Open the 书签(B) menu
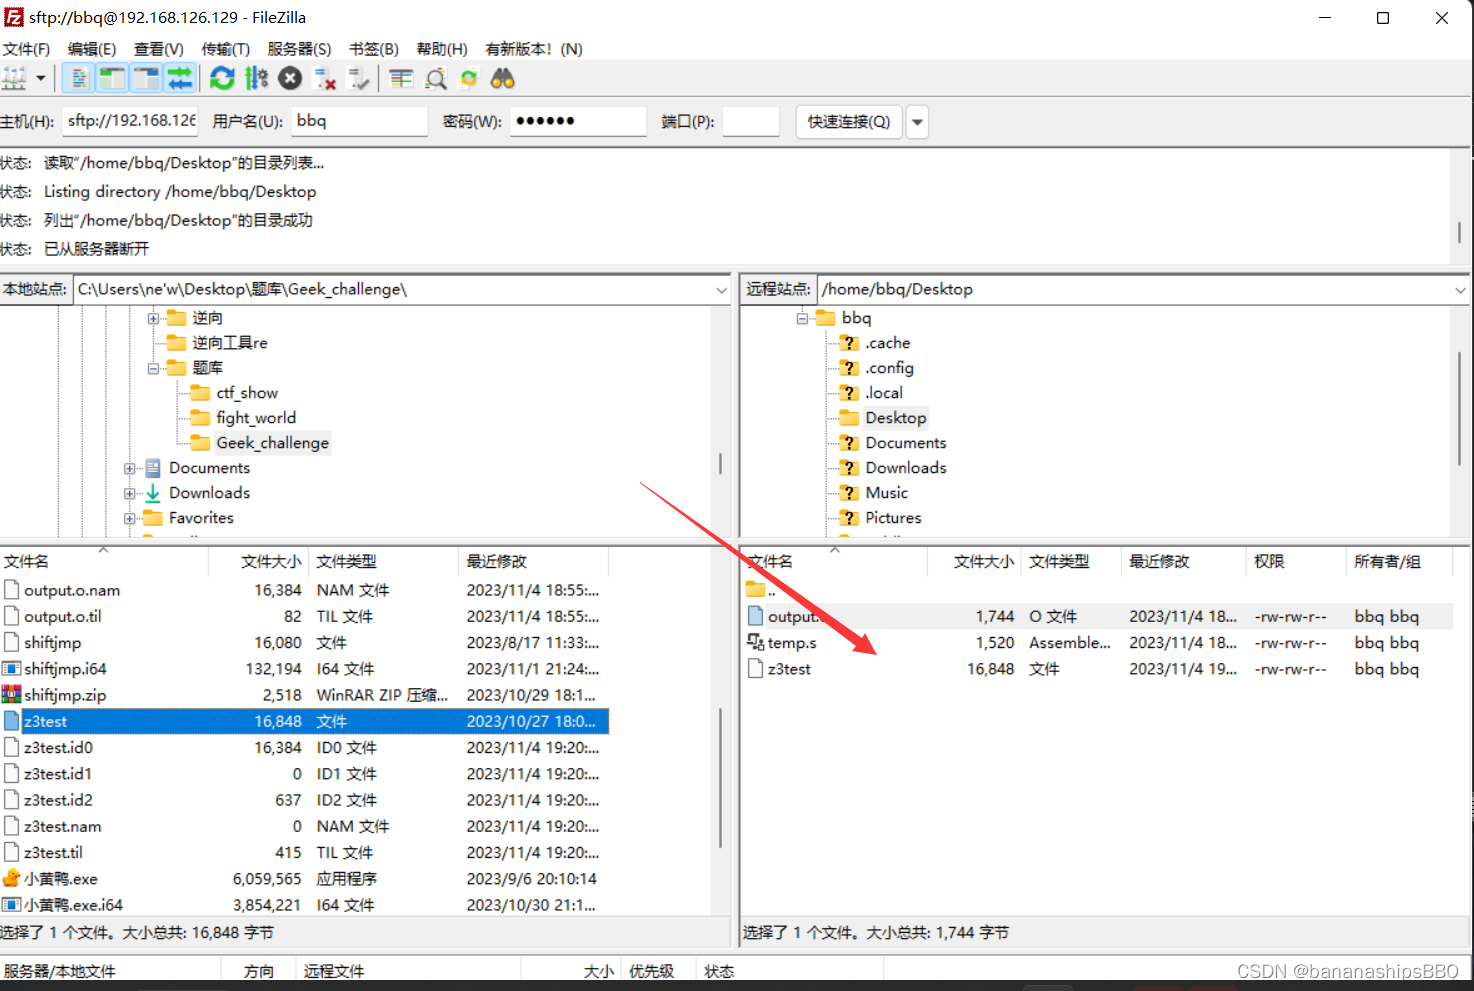Screen dimensions: 1474x991 (374, 49)
